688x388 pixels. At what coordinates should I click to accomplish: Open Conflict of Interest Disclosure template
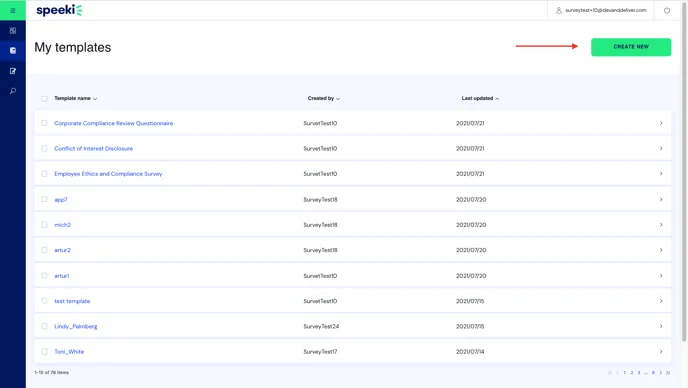[x=93, y=149]
